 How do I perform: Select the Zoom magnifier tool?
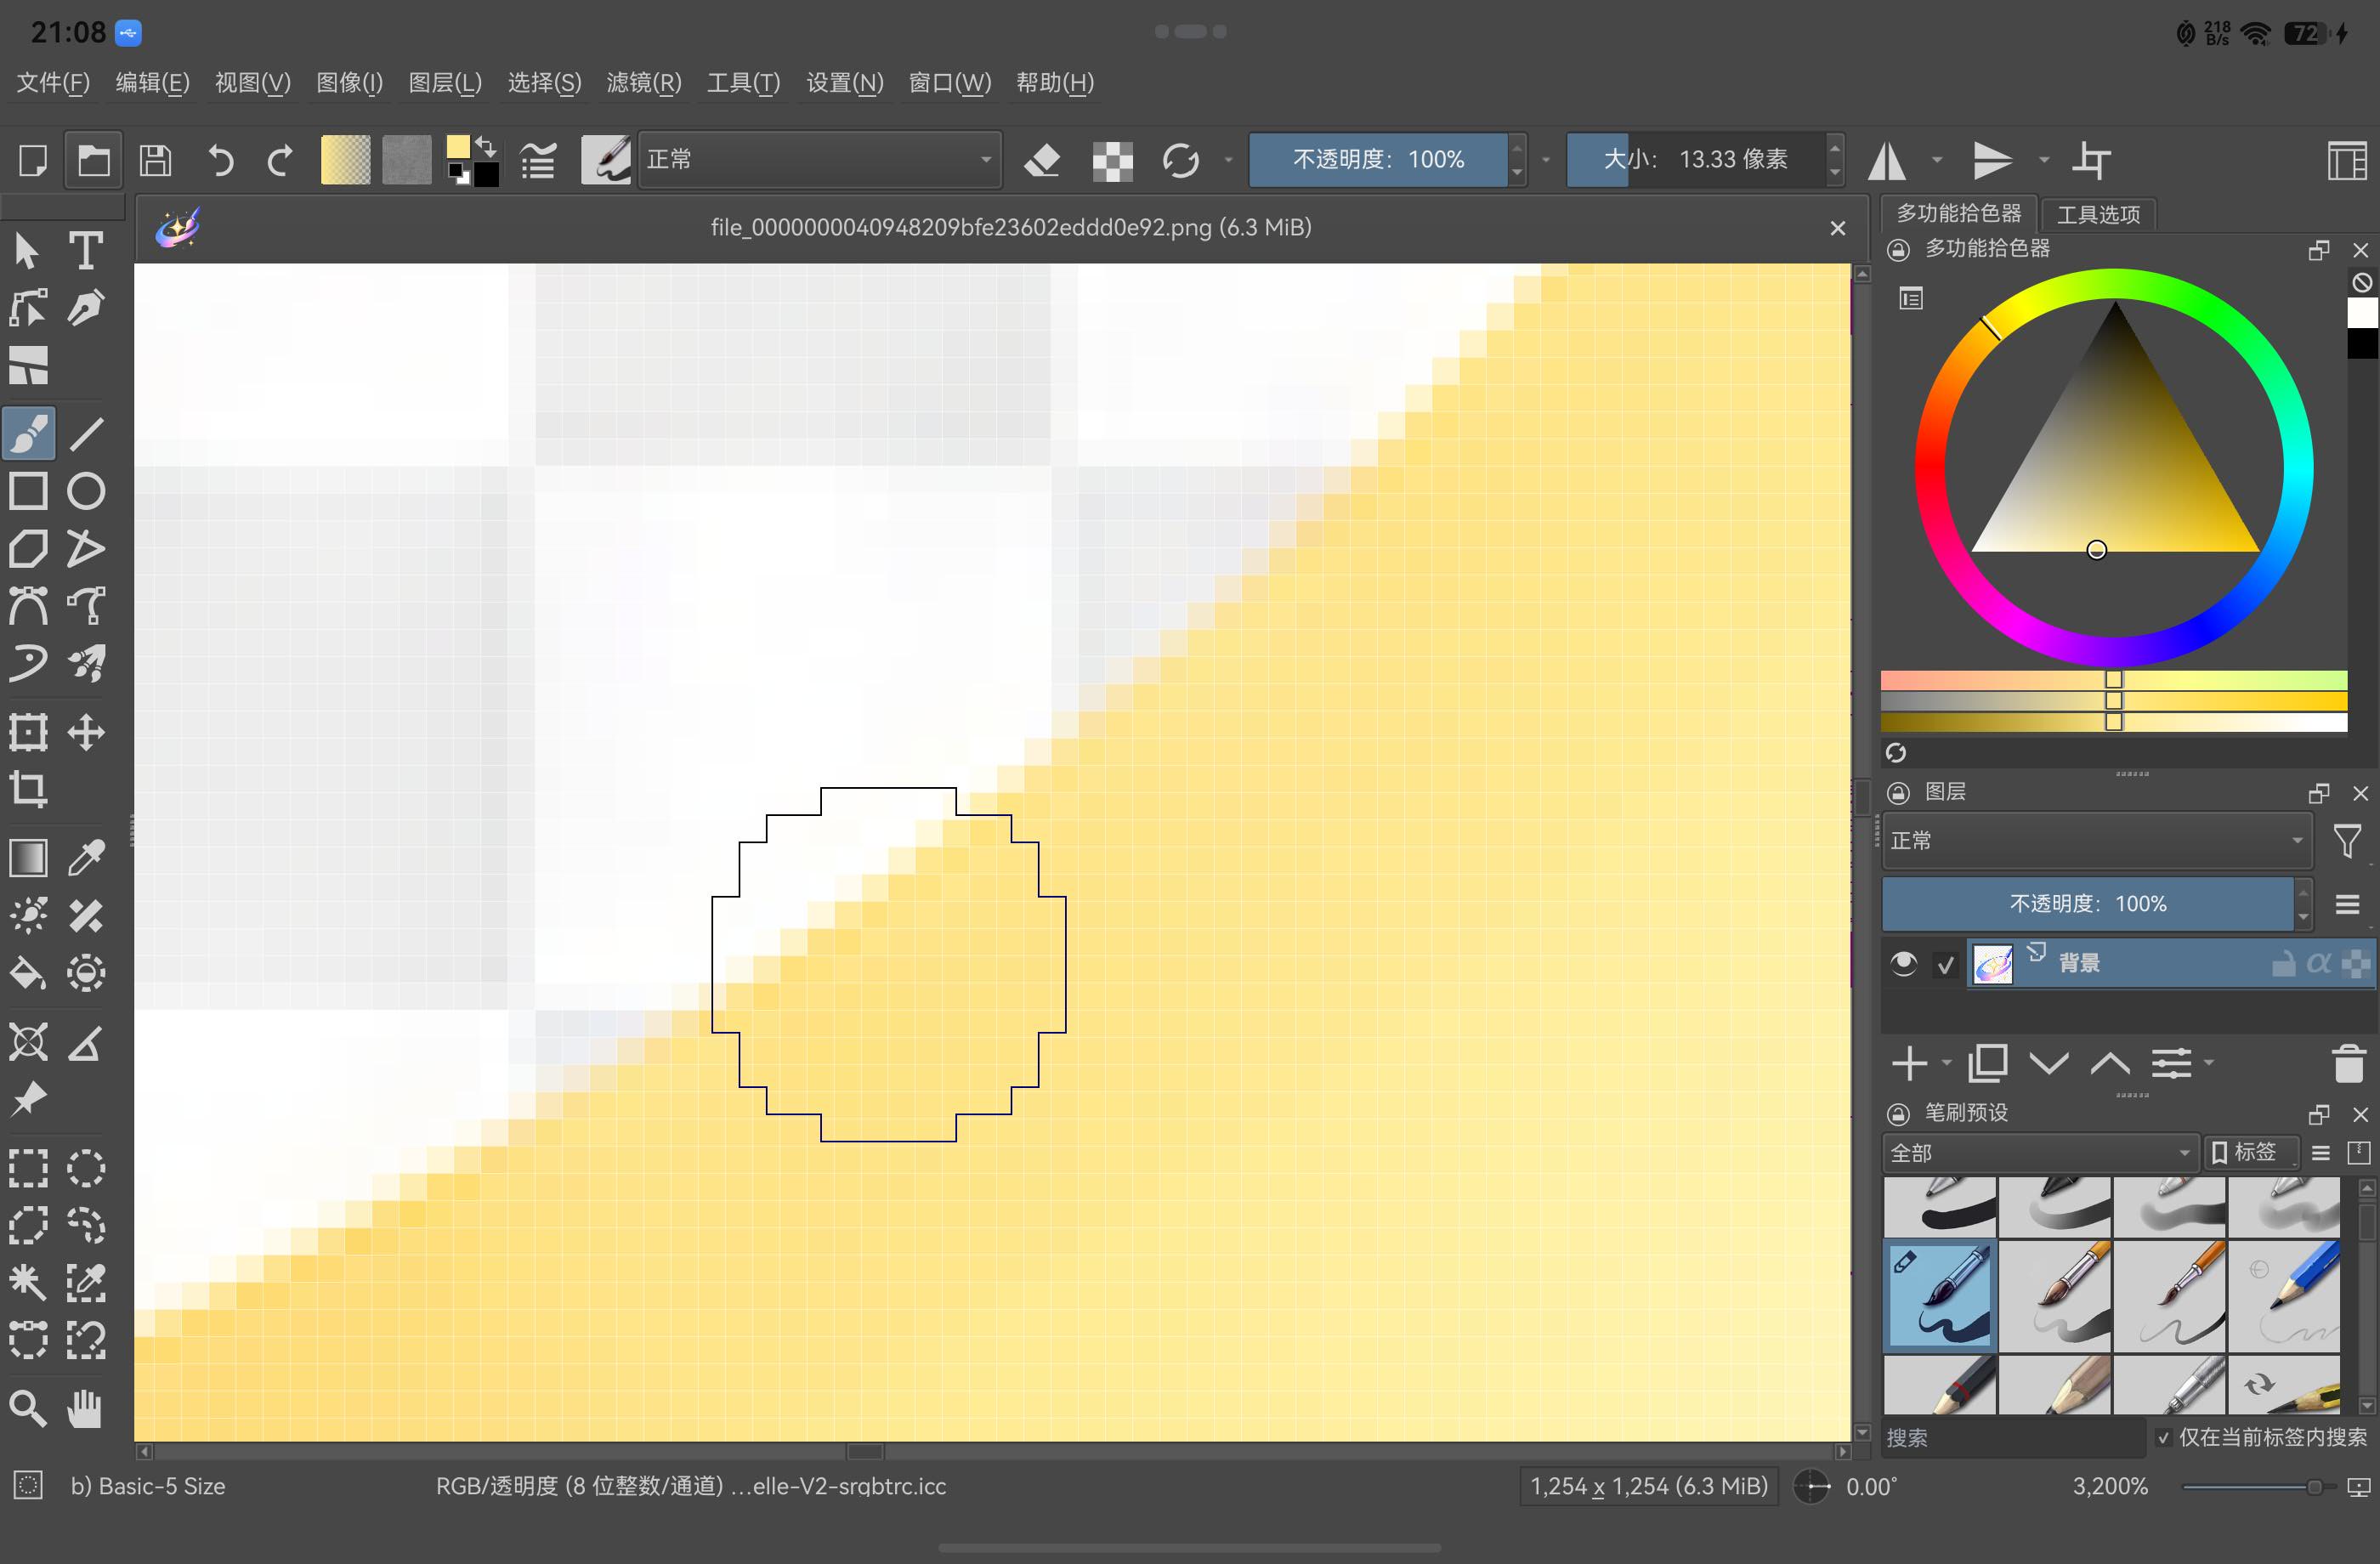[x=28, y=1408]
